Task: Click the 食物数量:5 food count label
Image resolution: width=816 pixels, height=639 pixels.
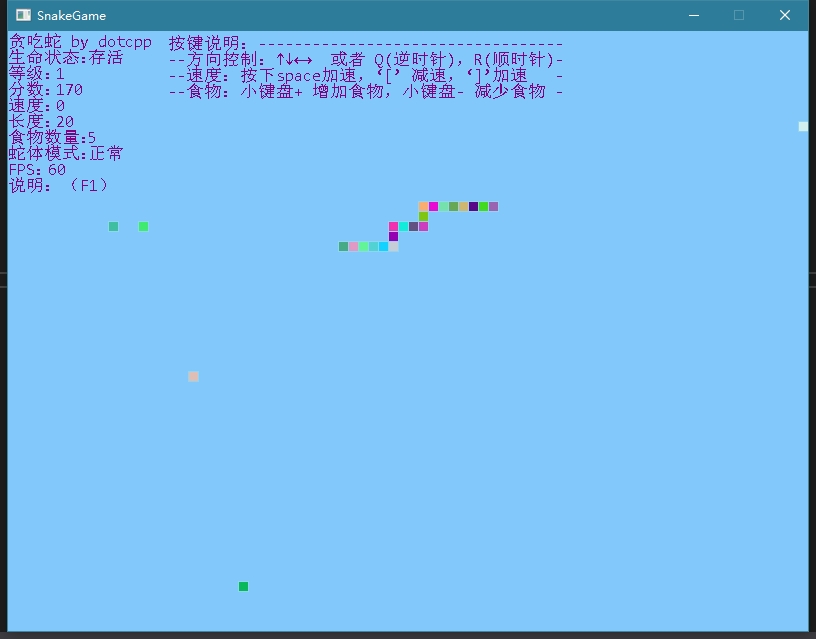Action: coord(52,138)
